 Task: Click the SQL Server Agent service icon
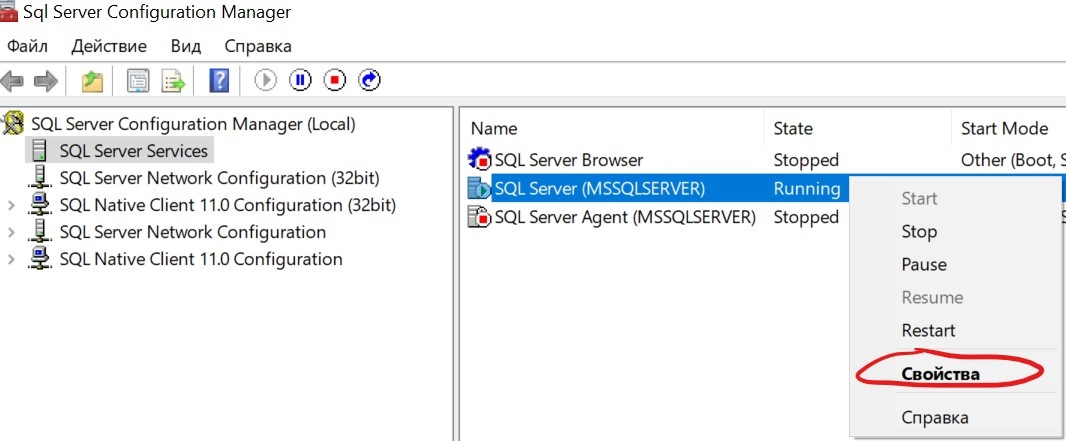point(479,217)
